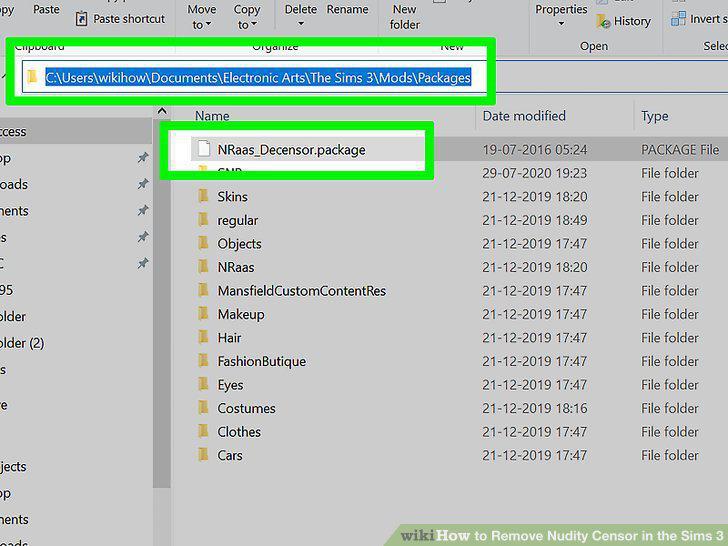Click the Eyes folder name
Viewport: 728px width, 546px height.
pos(230,385)
